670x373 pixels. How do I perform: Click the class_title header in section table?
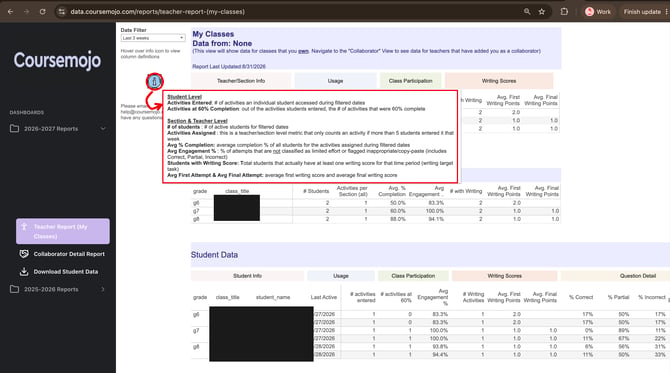point(237,191)
